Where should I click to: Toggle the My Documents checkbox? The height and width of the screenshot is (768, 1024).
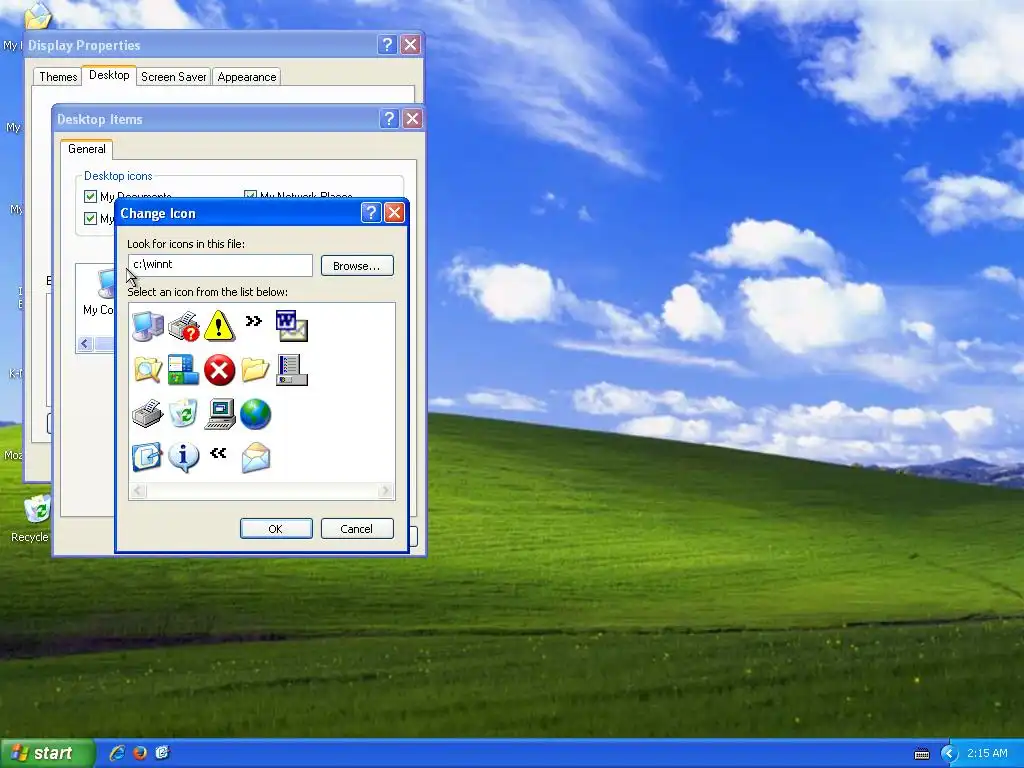pyautogui.click(x=91, y=196)
